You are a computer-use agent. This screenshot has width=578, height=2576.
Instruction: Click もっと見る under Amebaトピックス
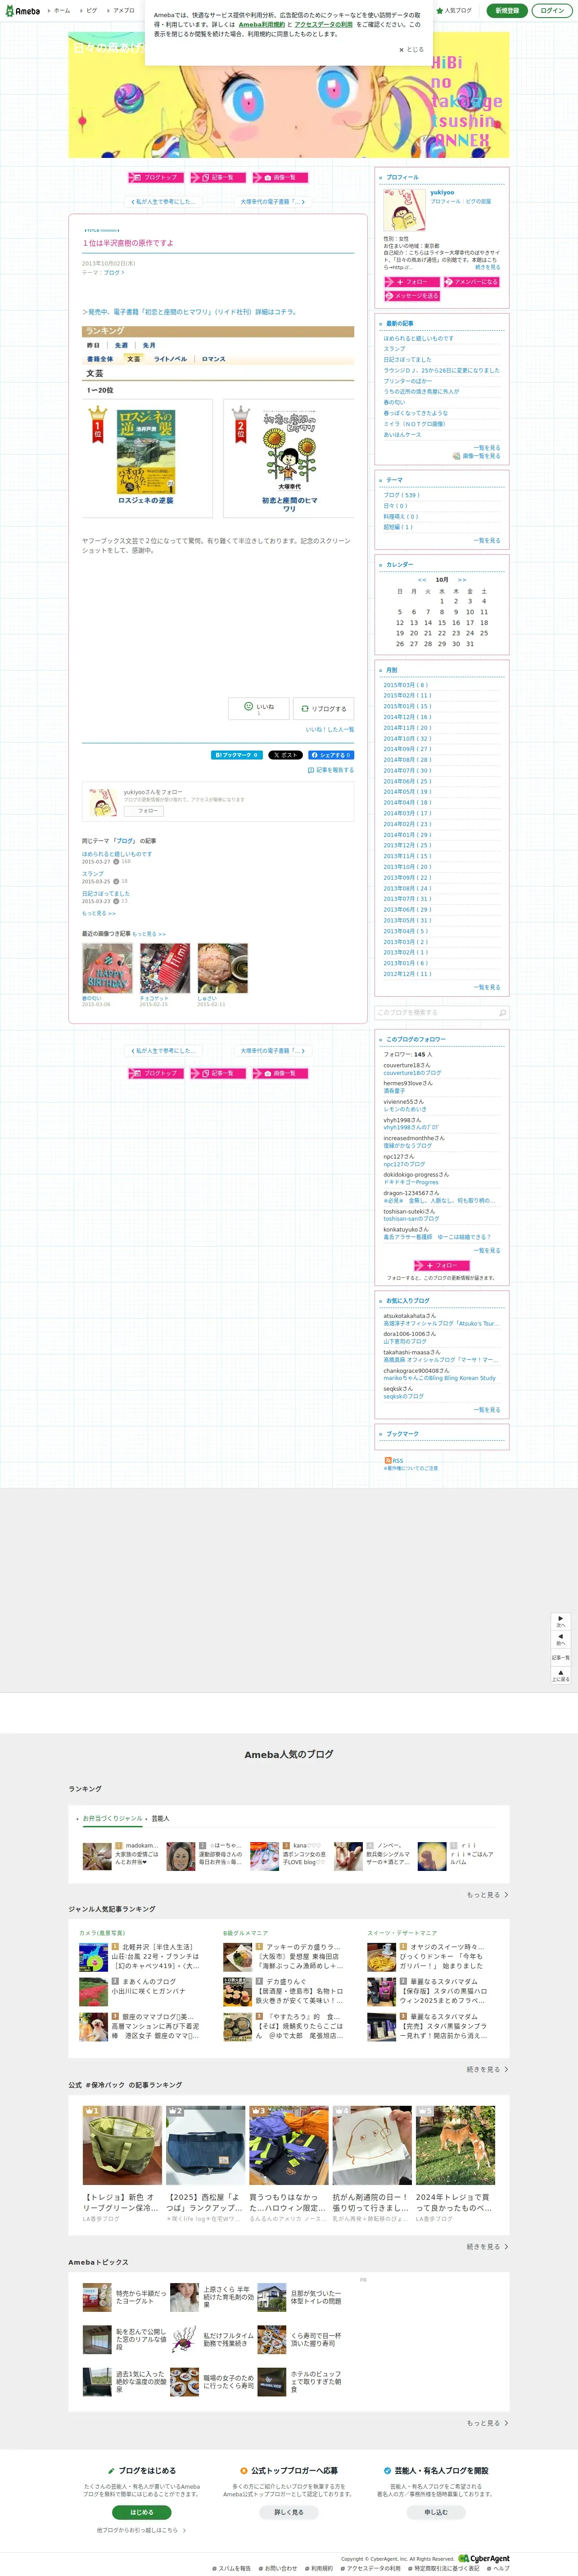[x=487, y=2422]
